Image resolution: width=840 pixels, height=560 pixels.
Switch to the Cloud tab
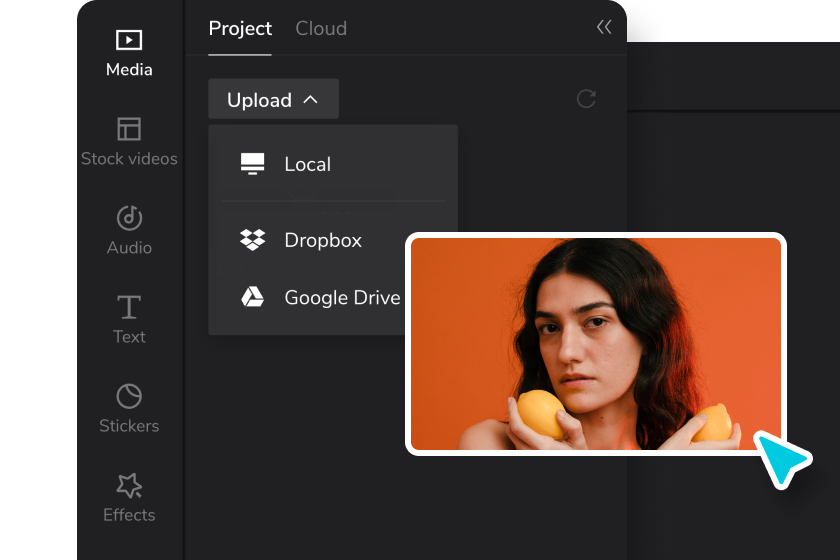click(x=321, y=28)
